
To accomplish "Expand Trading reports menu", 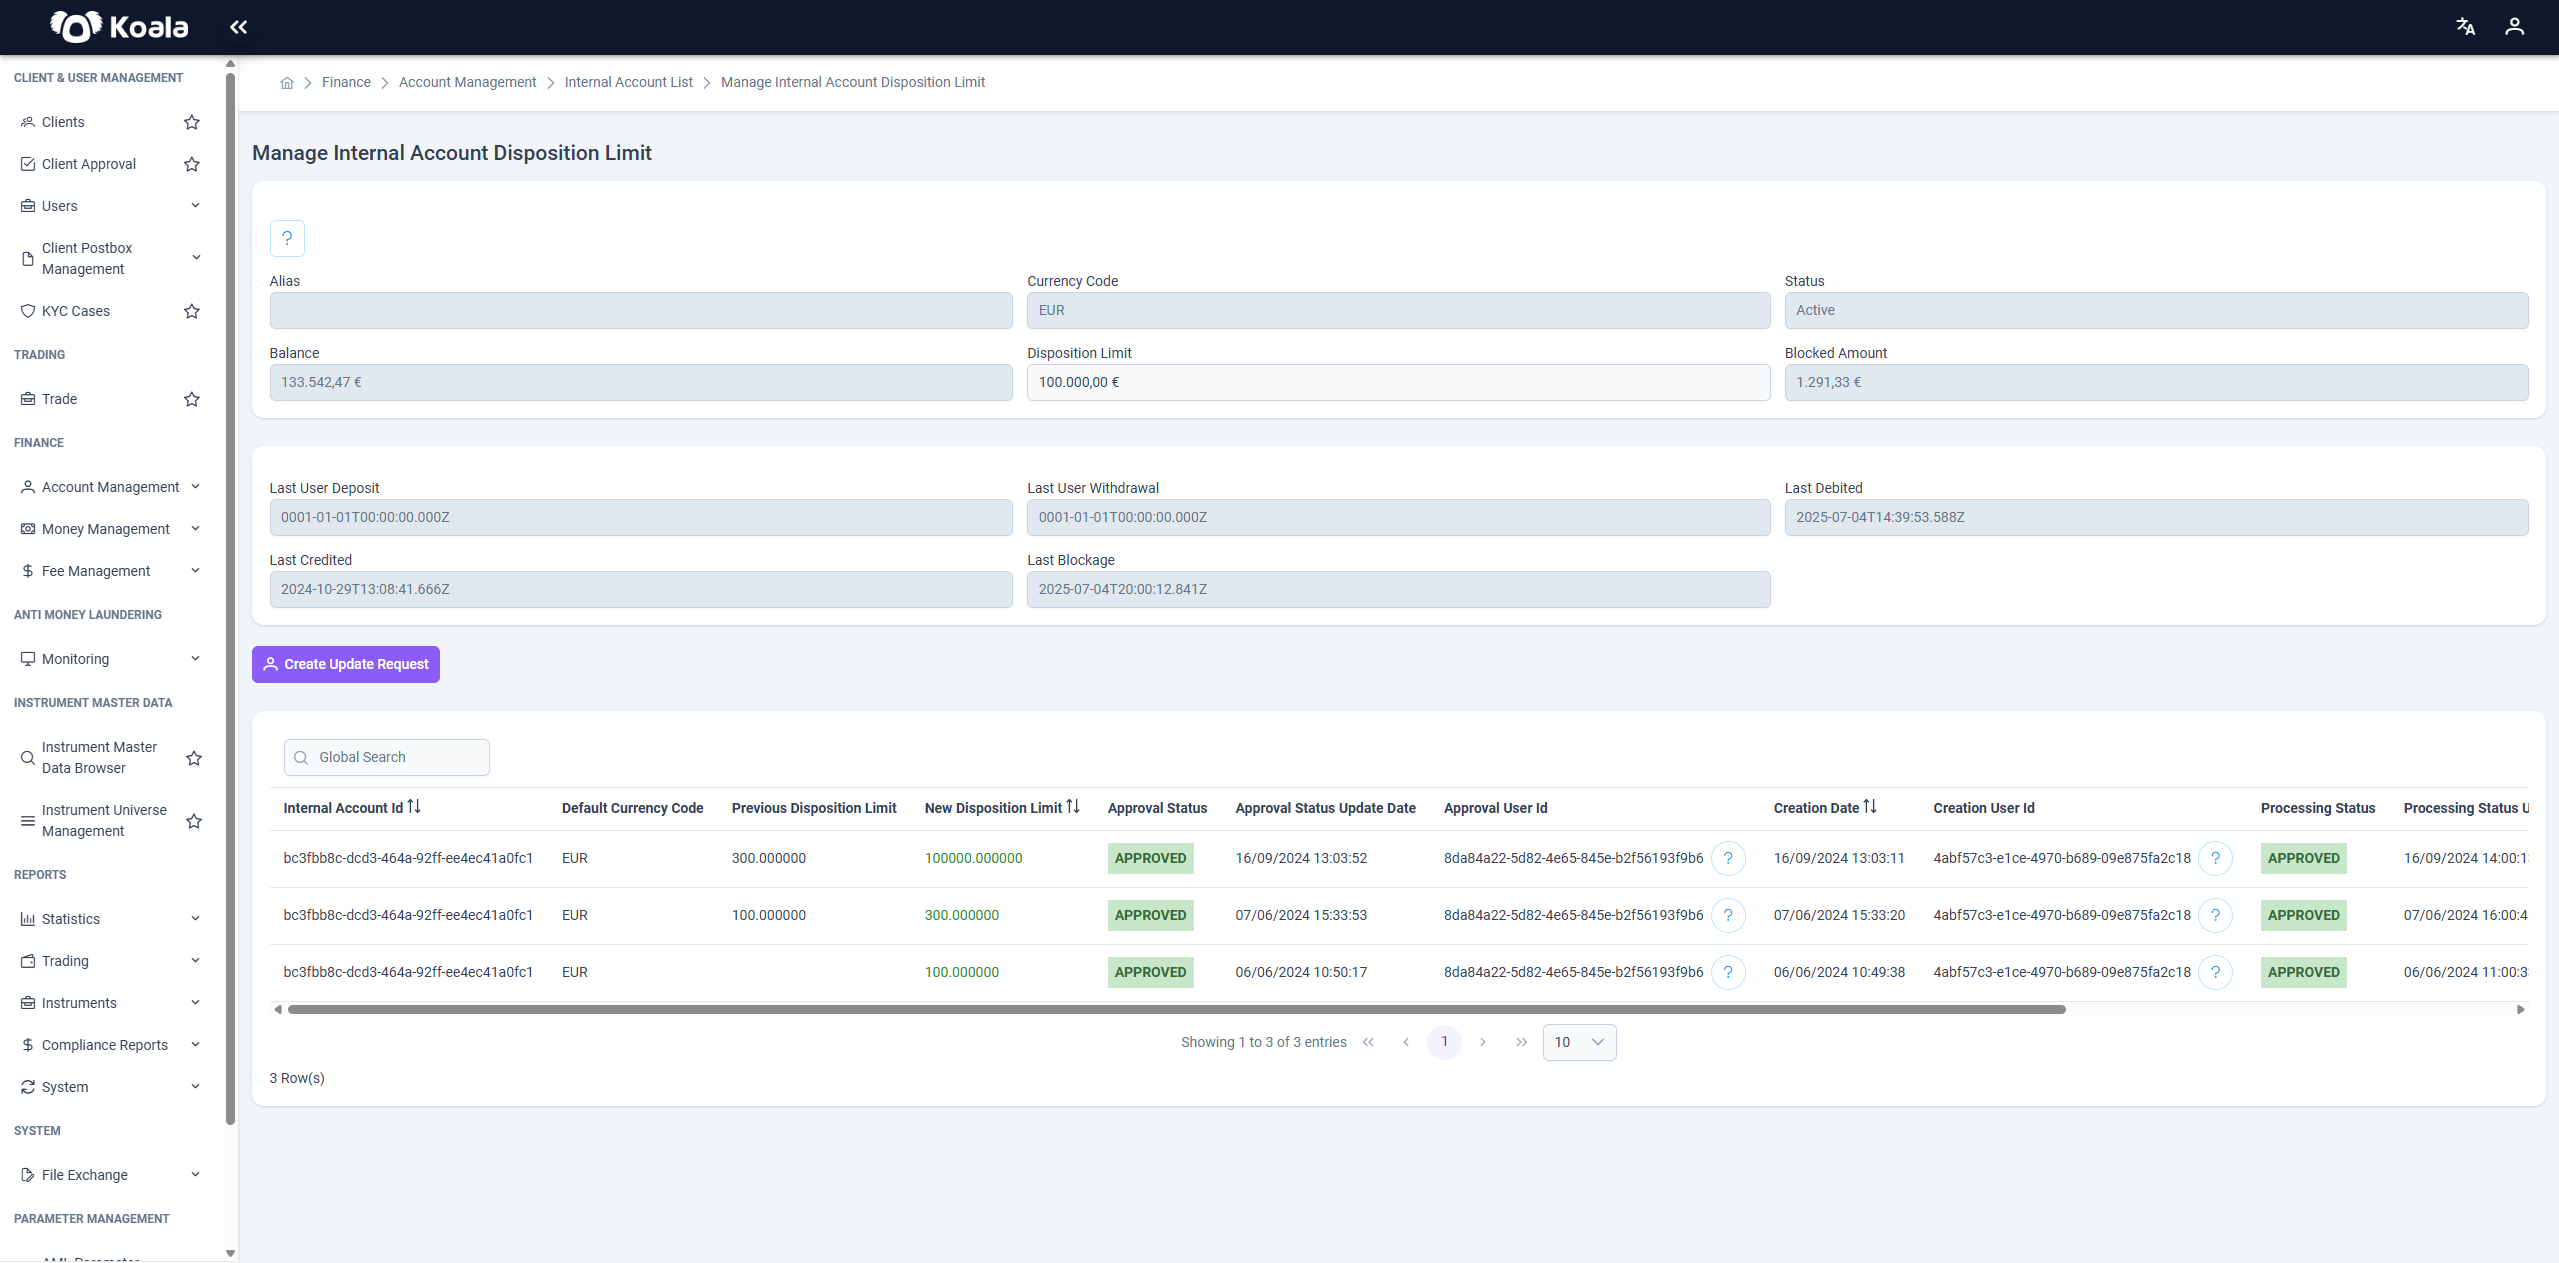I will tap(196, 961).
